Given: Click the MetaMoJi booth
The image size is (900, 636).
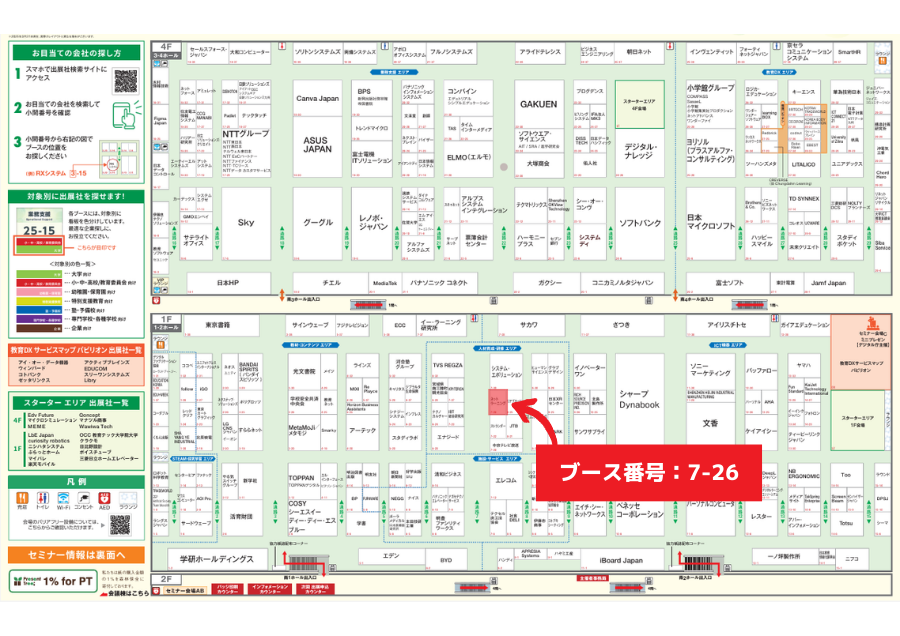Looking at the screenshot, I should (x=304, y=431).
